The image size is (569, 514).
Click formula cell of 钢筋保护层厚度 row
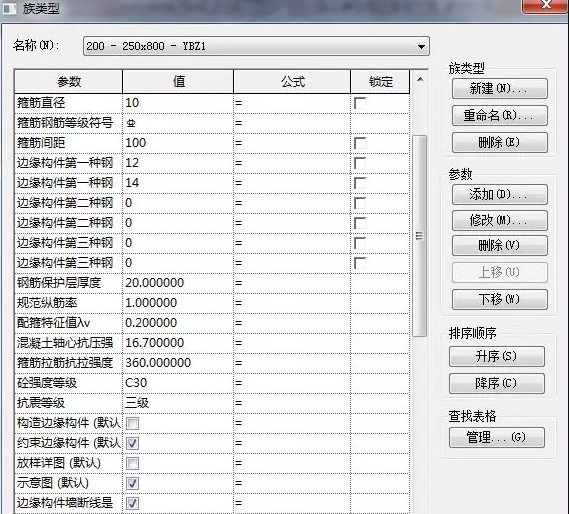point(292,283)
